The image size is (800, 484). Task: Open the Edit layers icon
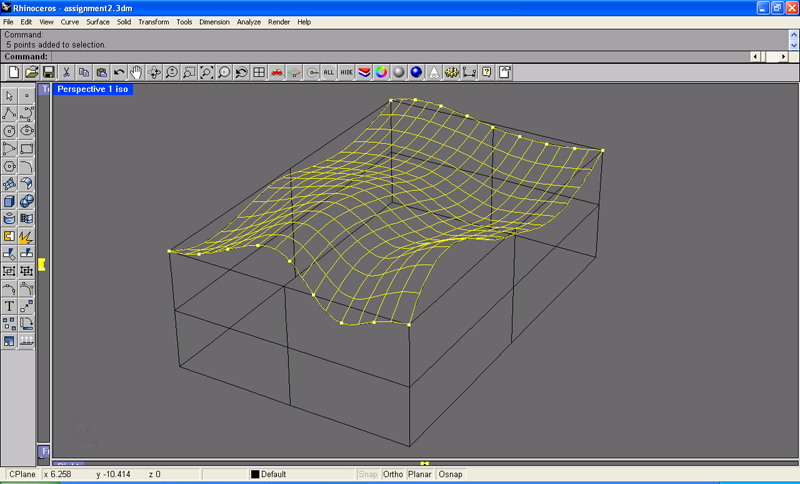[x=364, y=72]
